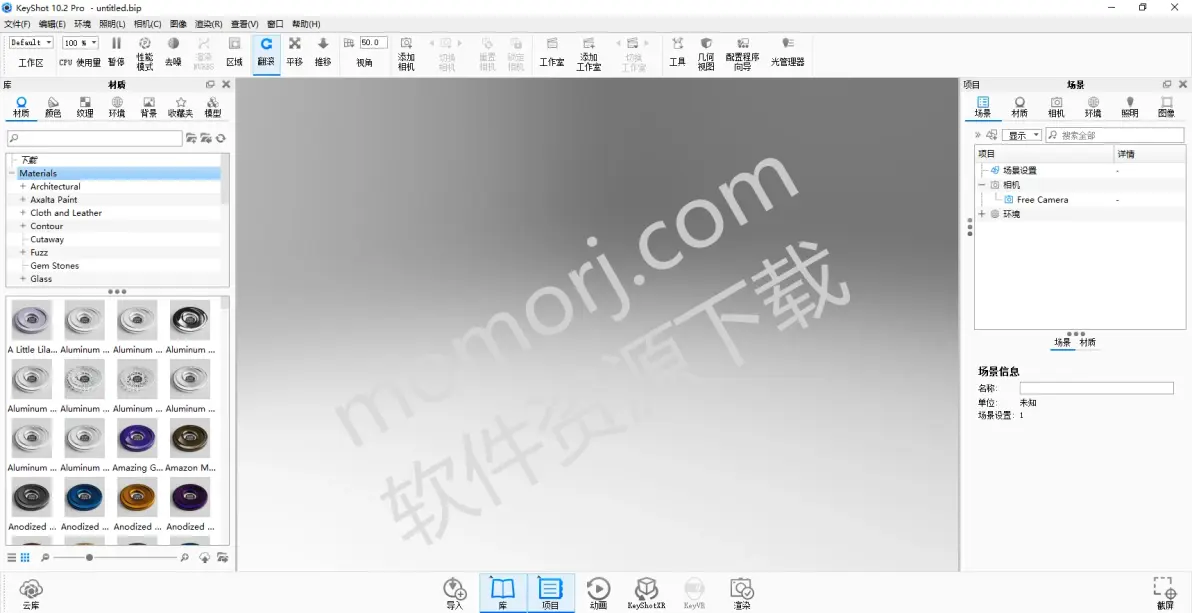Expand the Glass folder
1192x613 pixels.
23,279
